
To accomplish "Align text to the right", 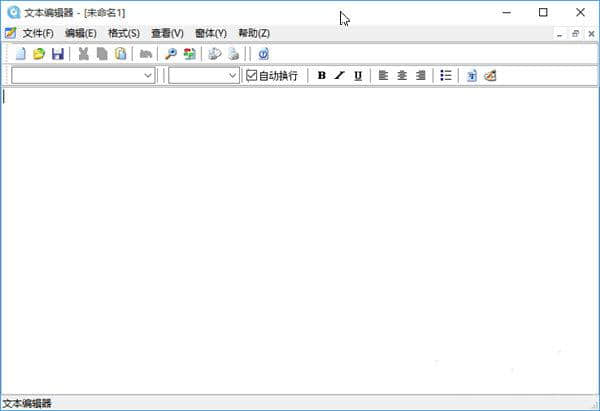I will pyautogui.click(x=420, y=75).
